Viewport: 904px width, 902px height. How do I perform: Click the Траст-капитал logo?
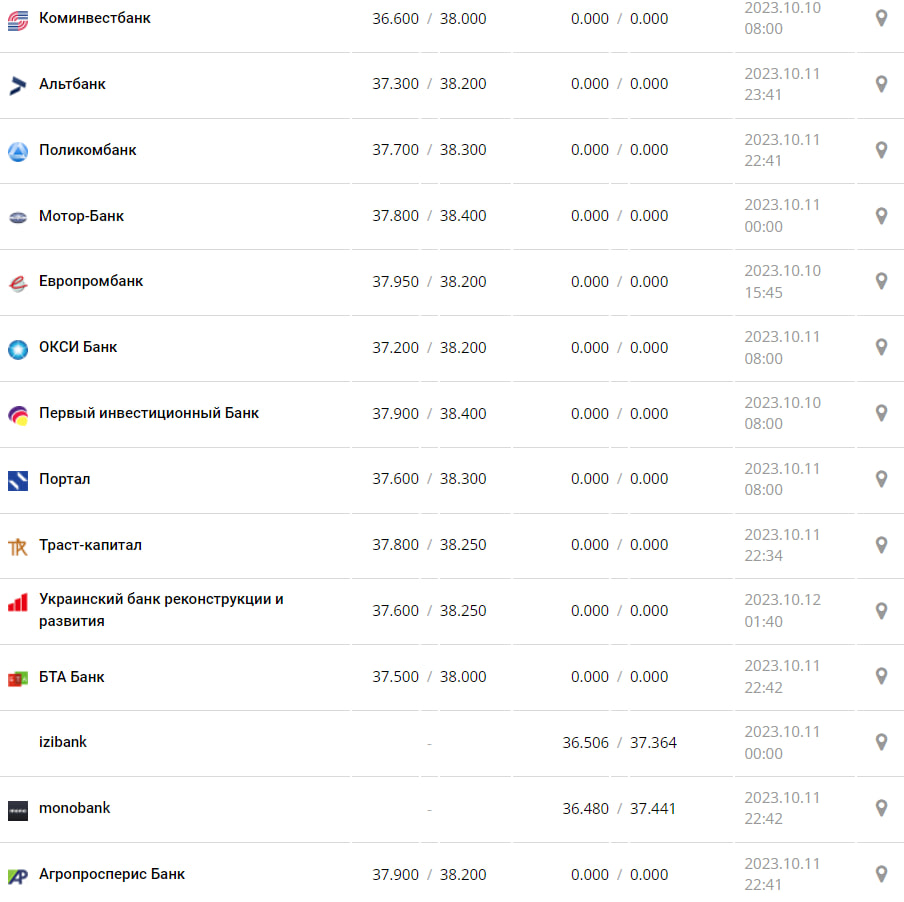coord(18,546)
